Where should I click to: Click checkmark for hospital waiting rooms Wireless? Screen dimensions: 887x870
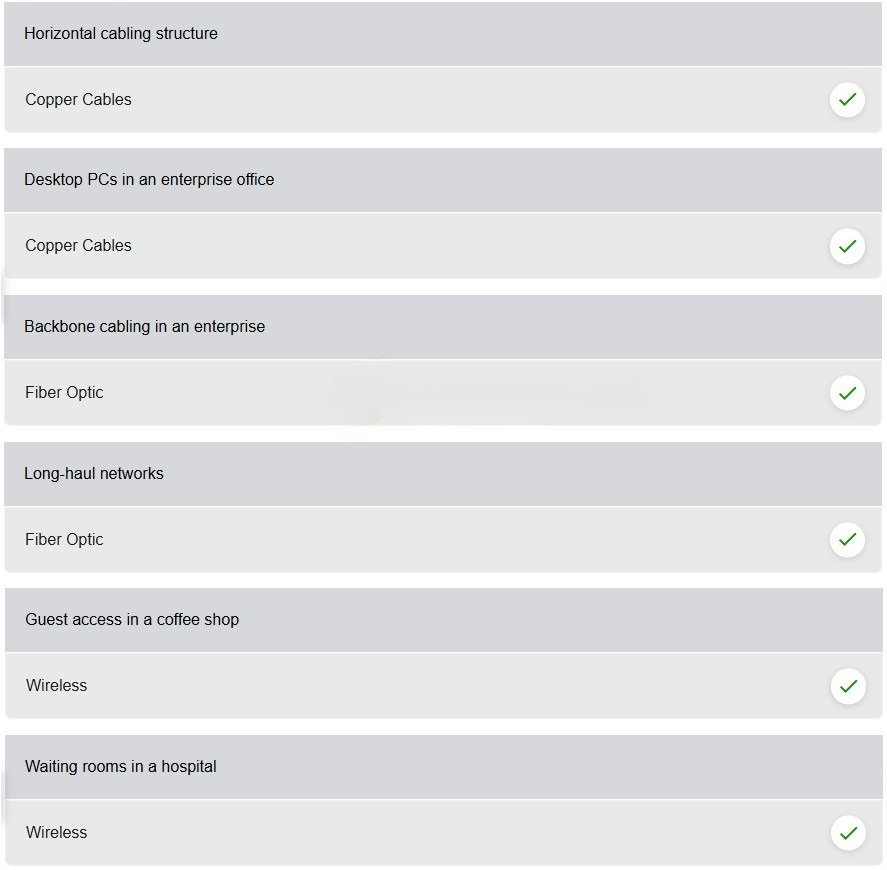tap(848, 833)
